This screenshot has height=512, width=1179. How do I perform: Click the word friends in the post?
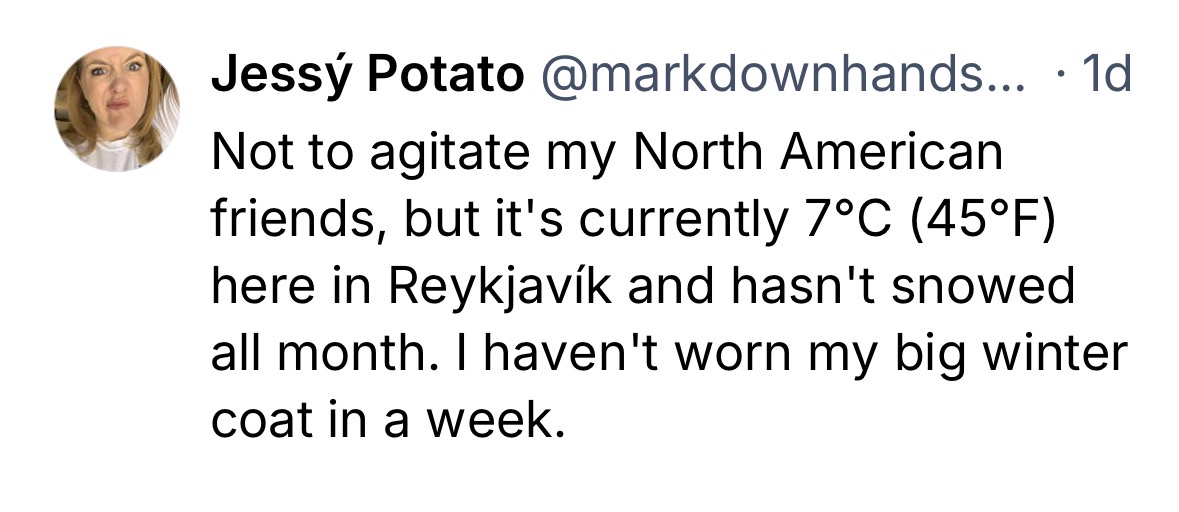point(287,221)
